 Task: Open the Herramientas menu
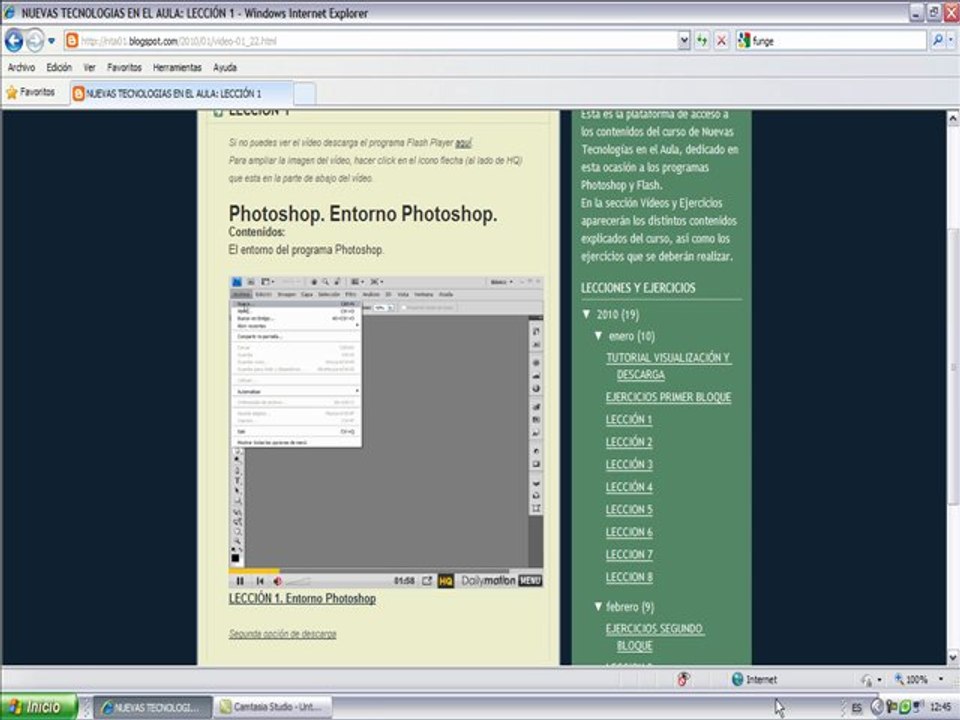177,67
